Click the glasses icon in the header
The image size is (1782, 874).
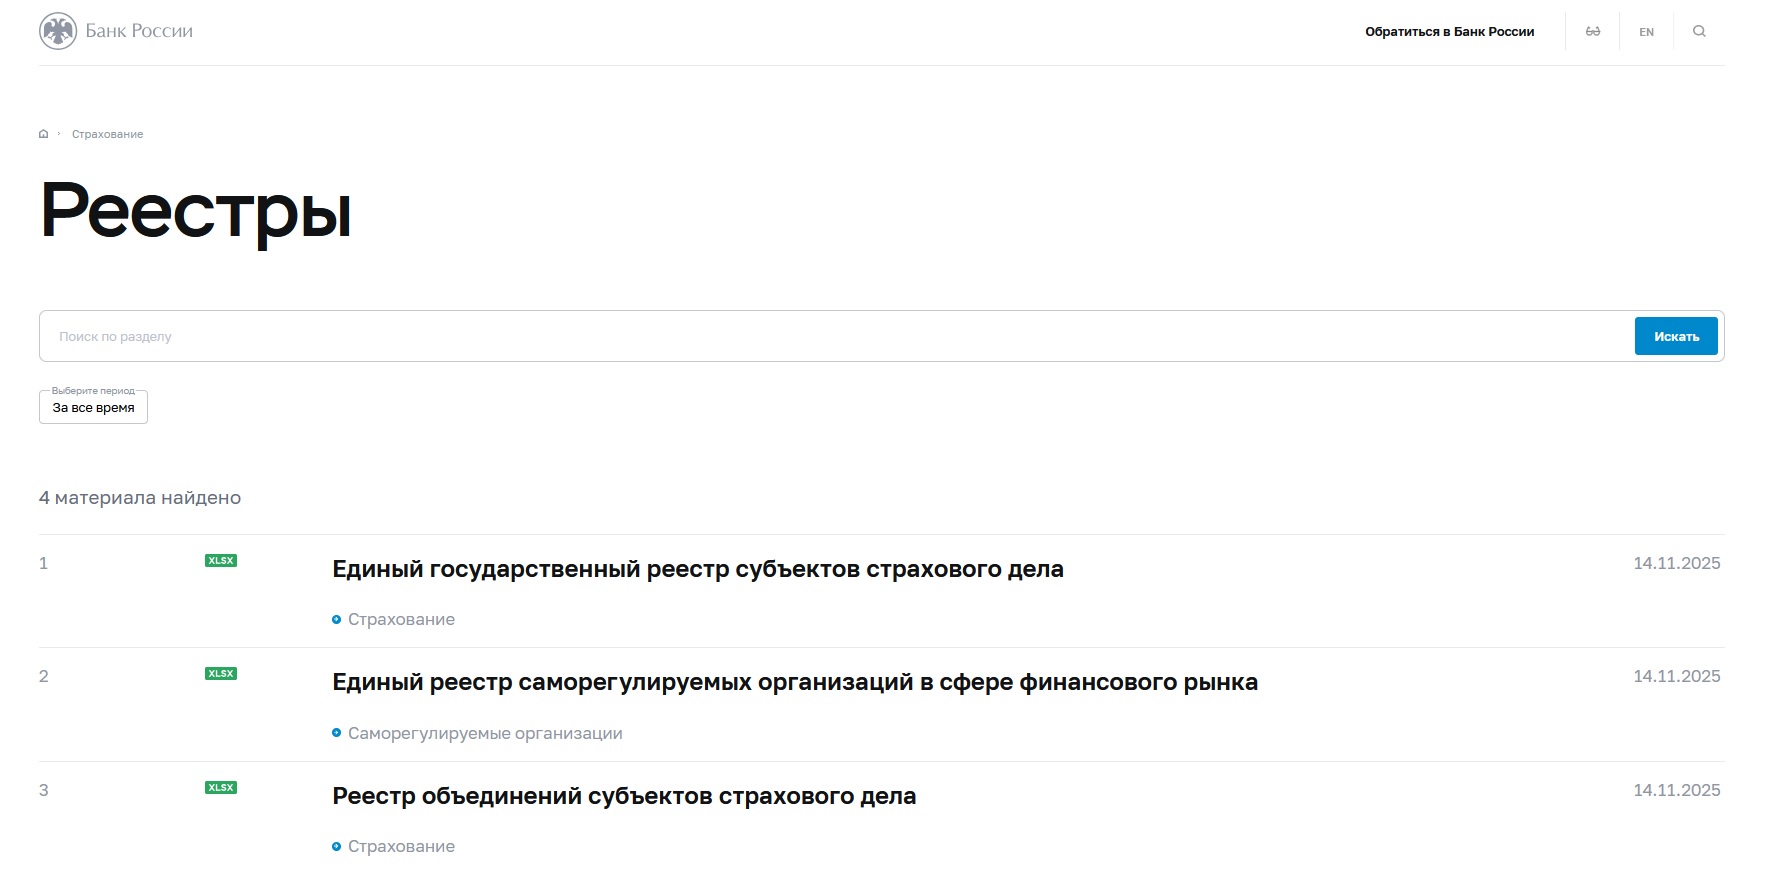1593,31
